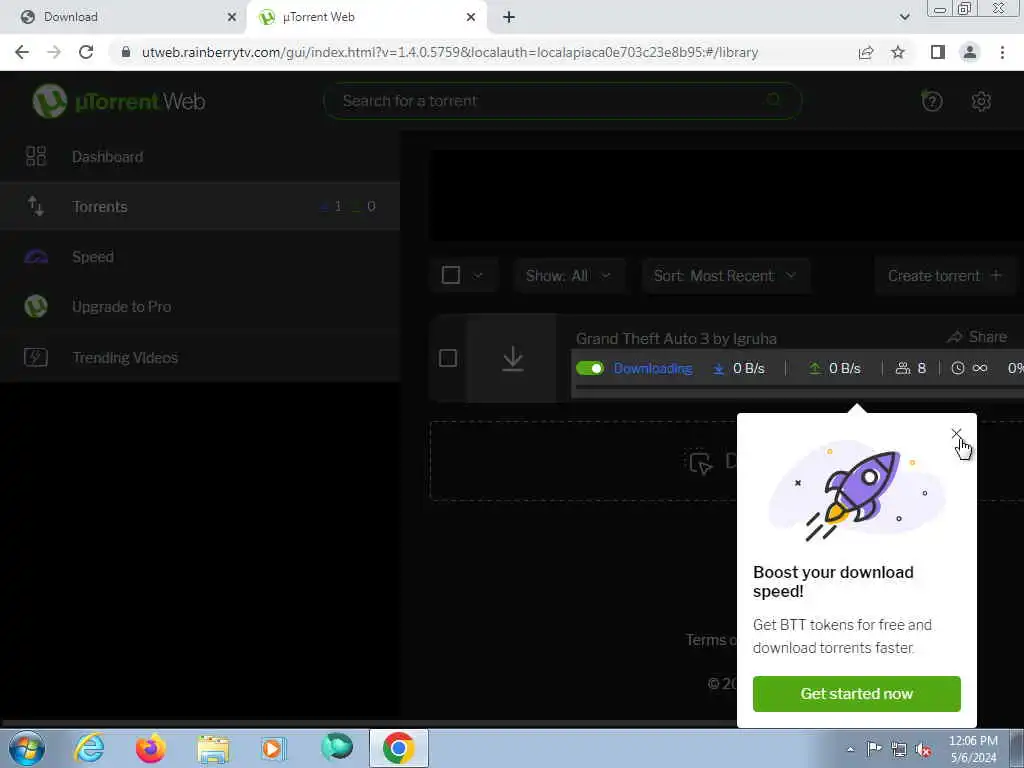Select Torrents in the sidebar
Image resolution: width=1024 pixels, height=768 pixels.
[200, 206]
